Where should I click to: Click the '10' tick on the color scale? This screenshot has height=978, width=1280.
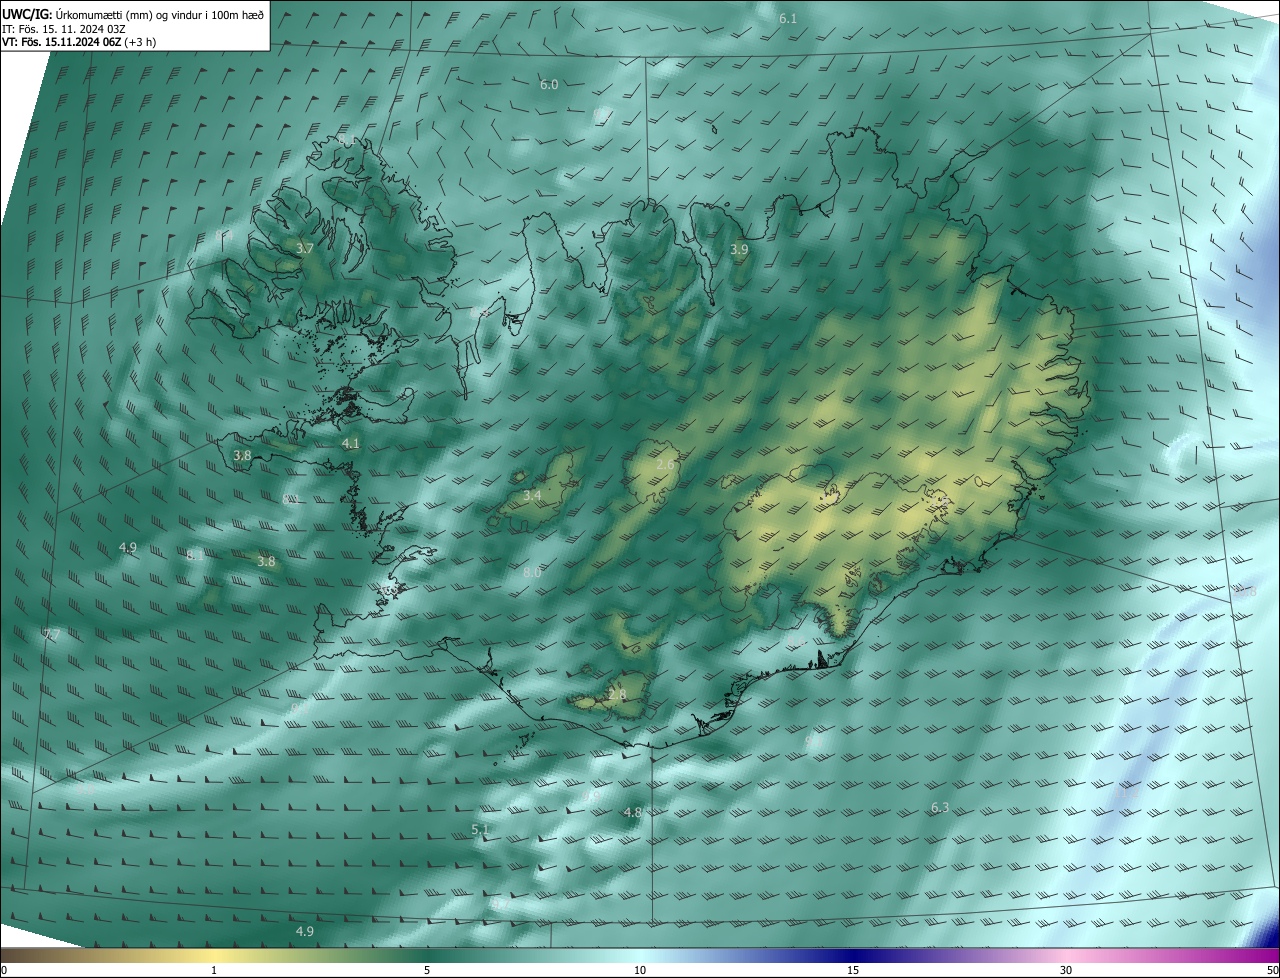click(x=640, y=970)
